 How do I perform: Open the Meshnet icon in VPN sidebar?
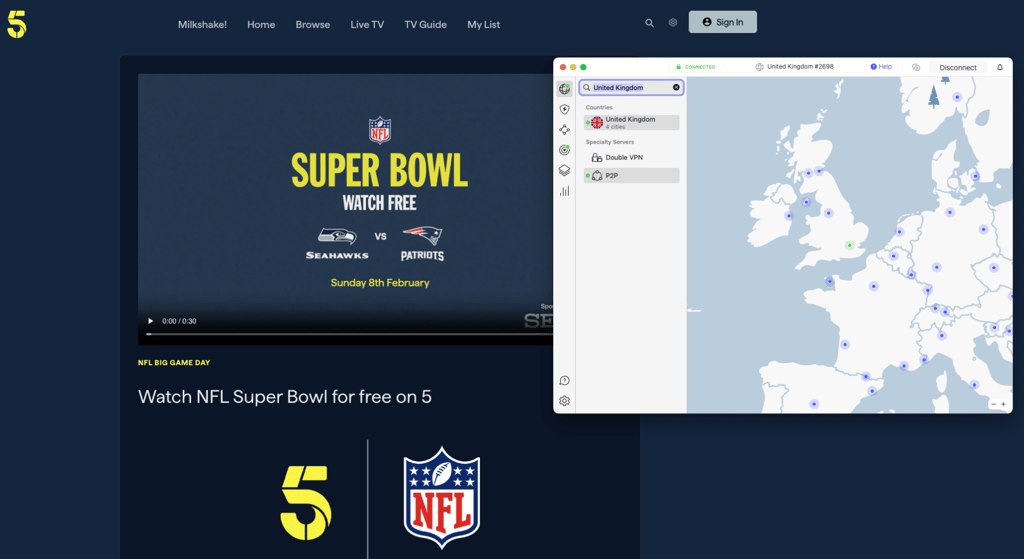564,130
